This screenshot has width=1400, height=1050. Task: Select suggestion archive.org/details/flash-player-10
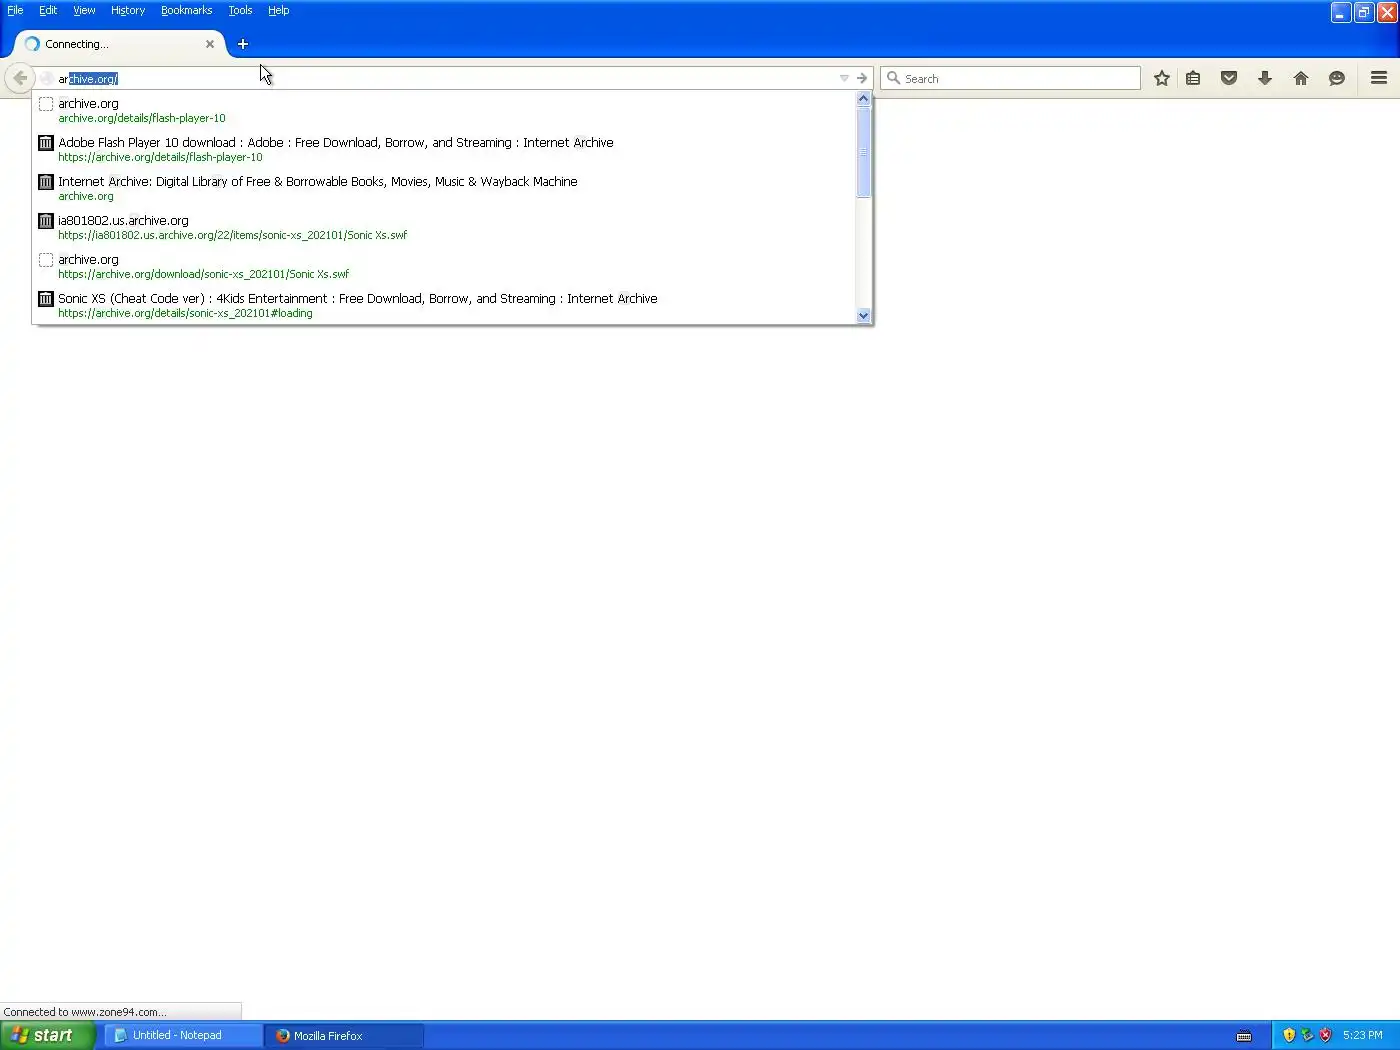click(x=445, y=110)
